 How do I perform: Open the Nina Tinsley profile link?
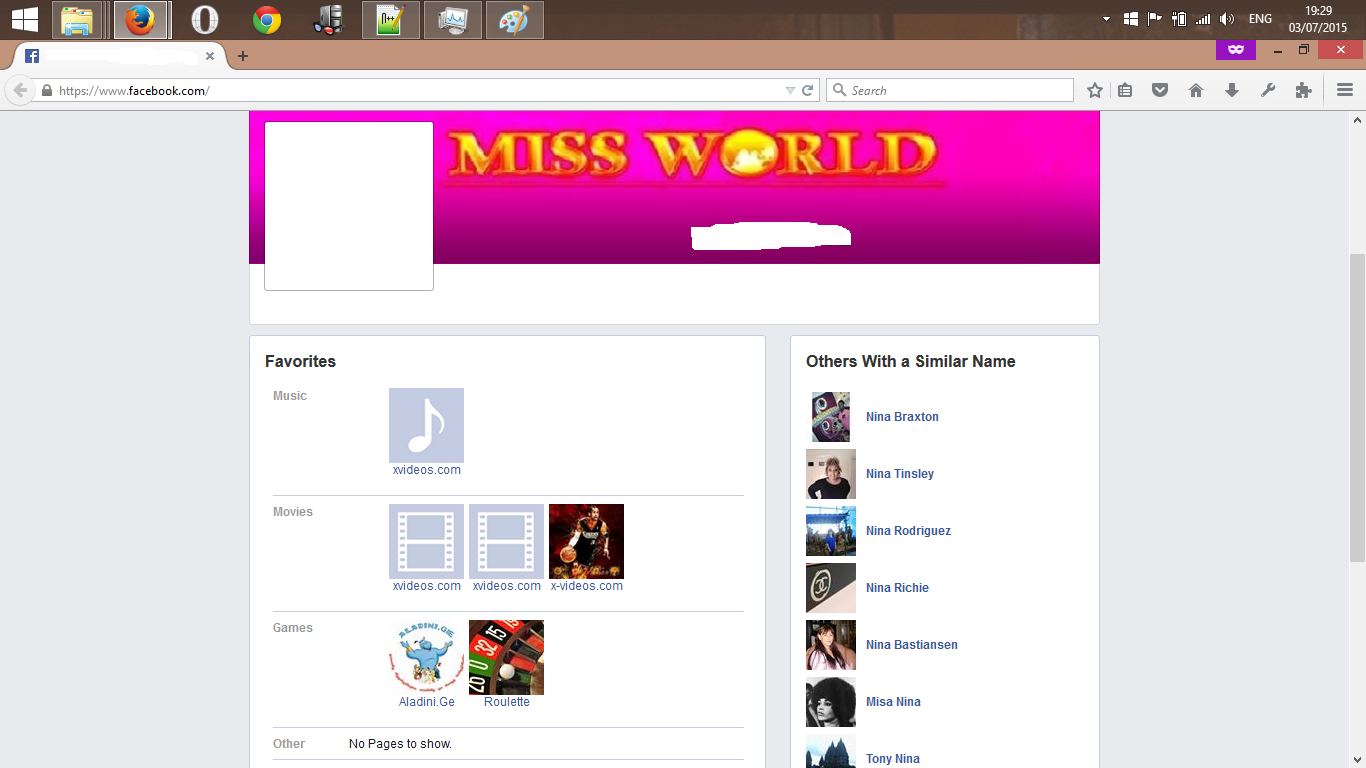click(x=900, y=474)
